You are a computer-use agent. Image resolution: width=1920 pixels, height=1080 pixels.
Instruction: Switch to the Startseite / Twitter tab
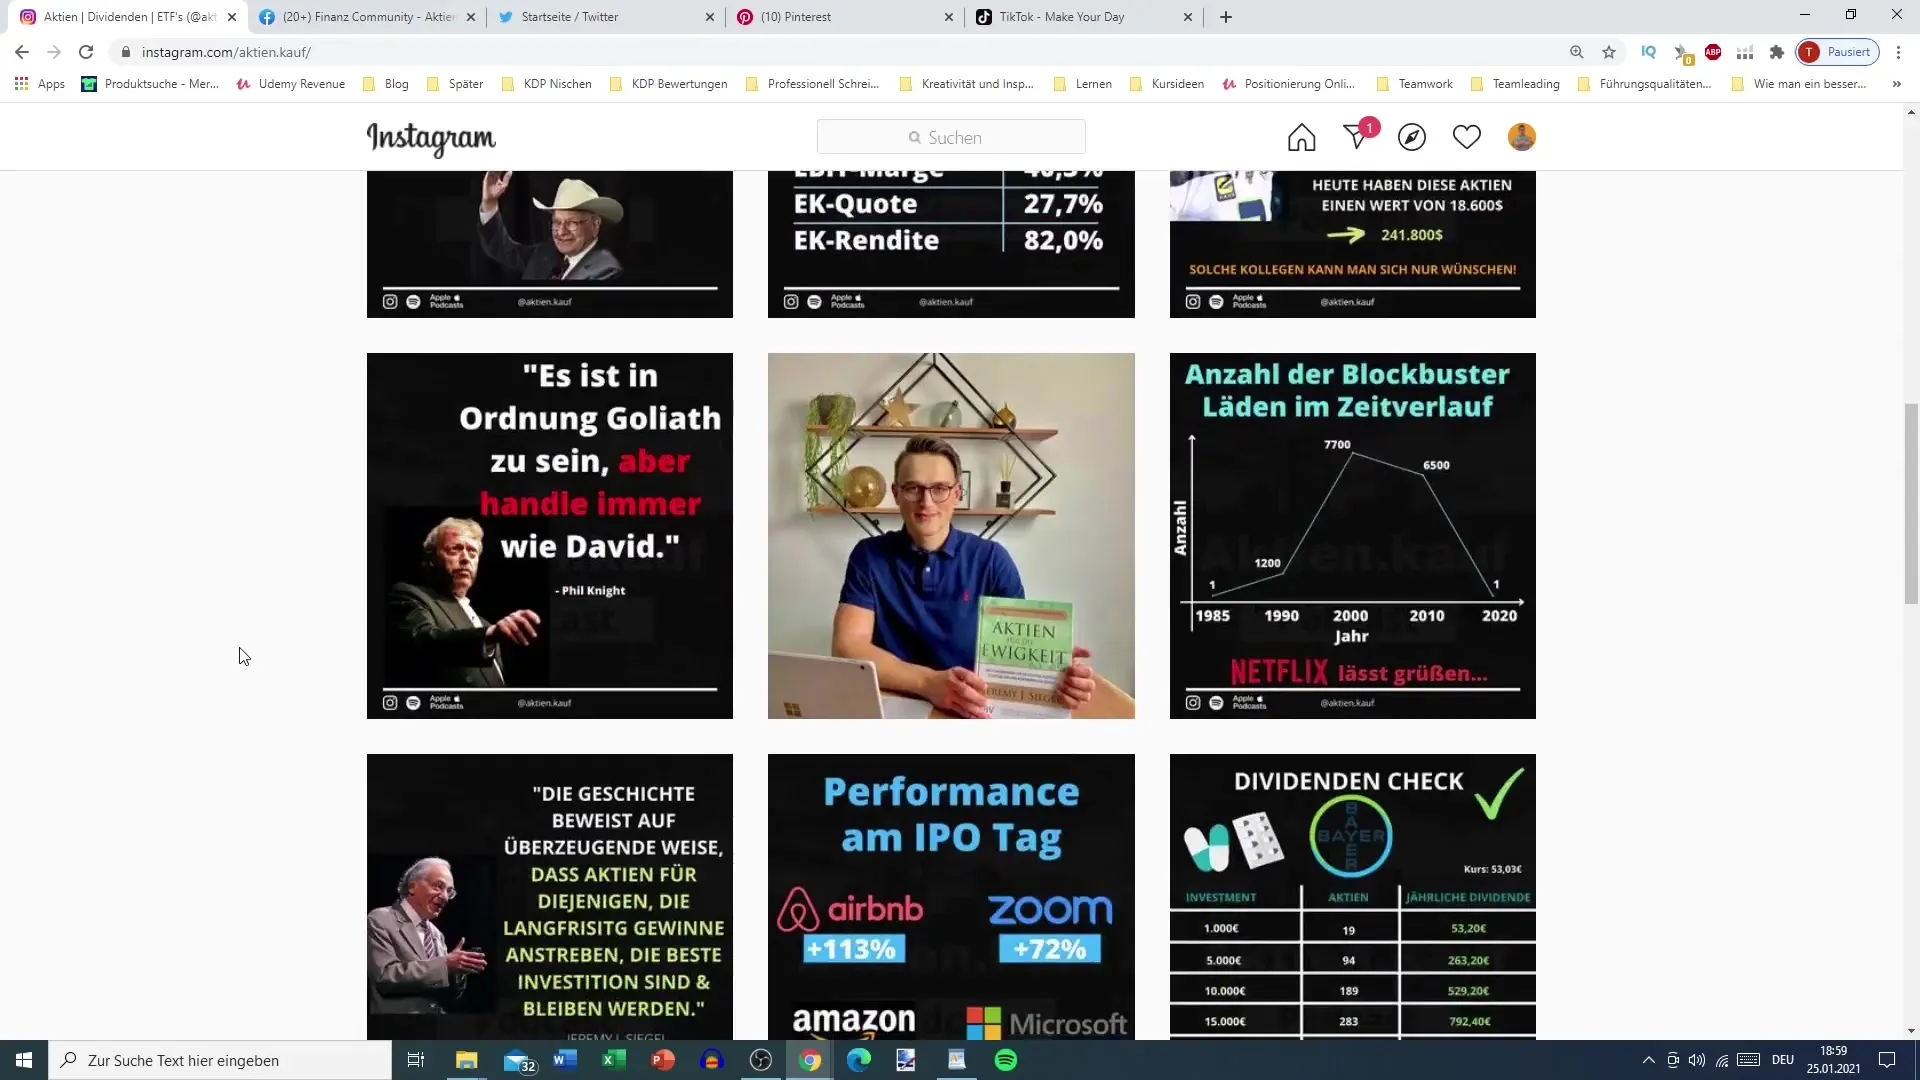605,17
